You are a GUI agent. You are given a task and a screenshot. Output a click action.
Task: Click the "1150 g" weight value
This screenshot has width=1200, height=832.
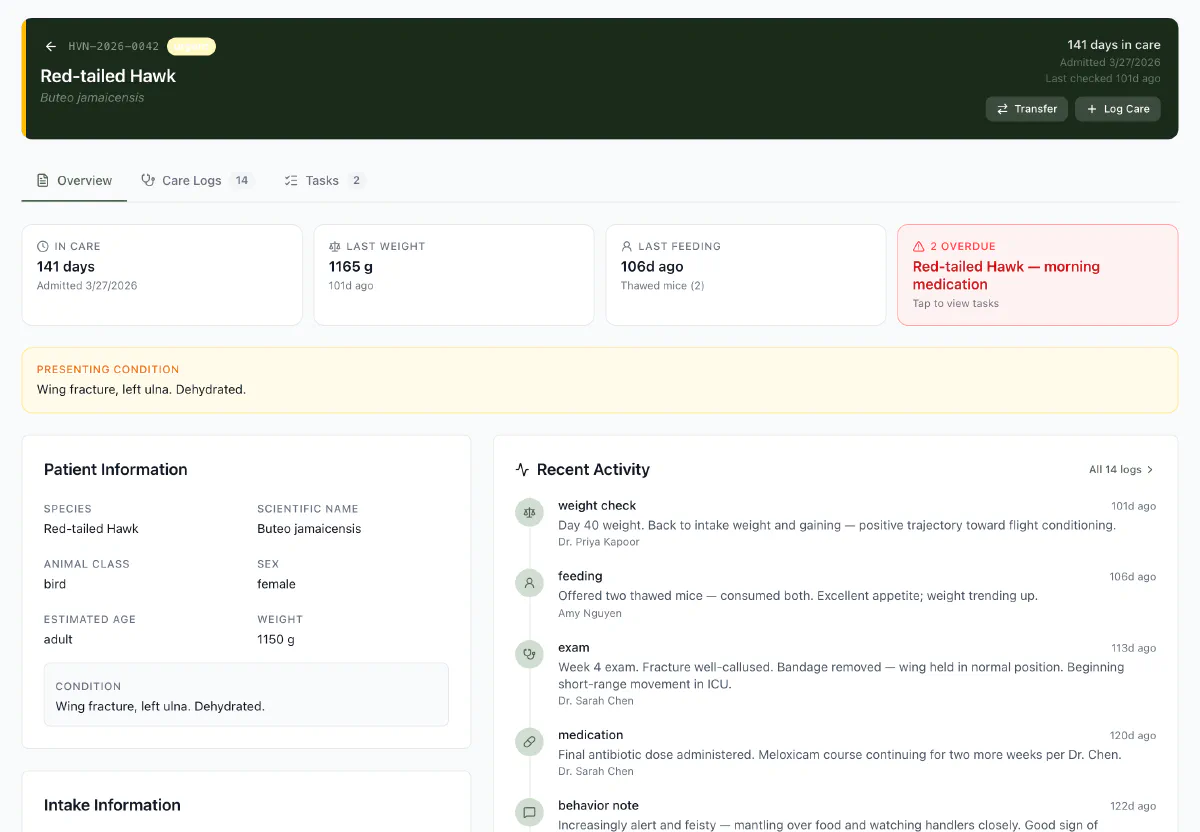[x=276, y=639]
